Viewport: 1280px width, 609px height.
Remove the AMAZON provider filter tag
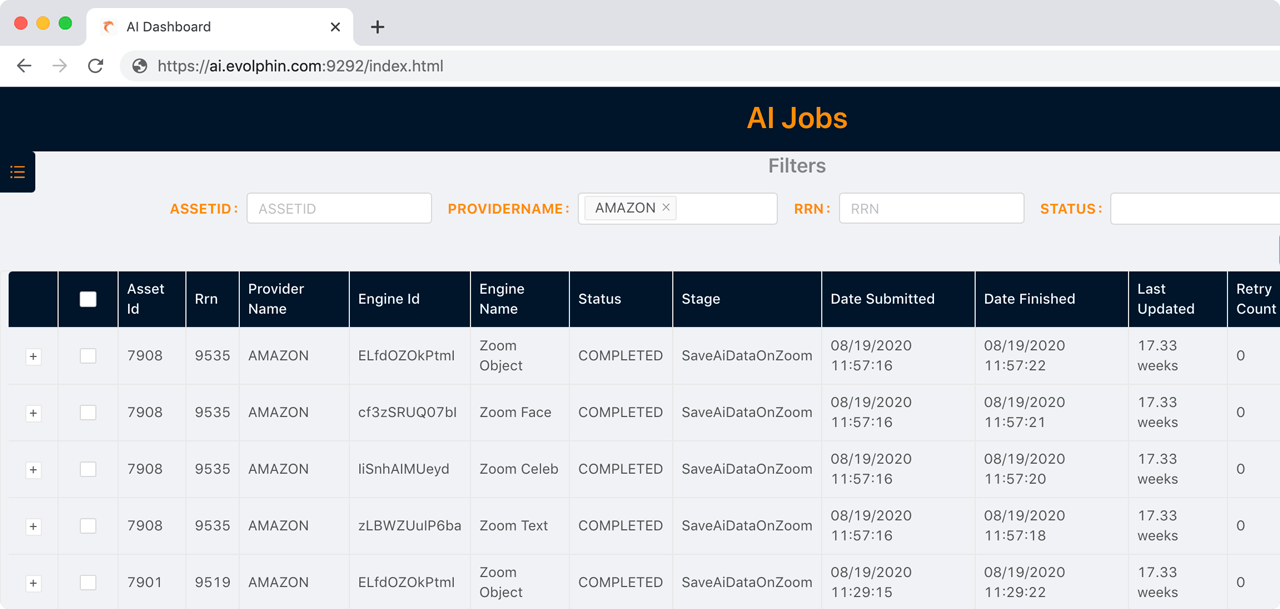pyautogui.click(x=666, y=208)
